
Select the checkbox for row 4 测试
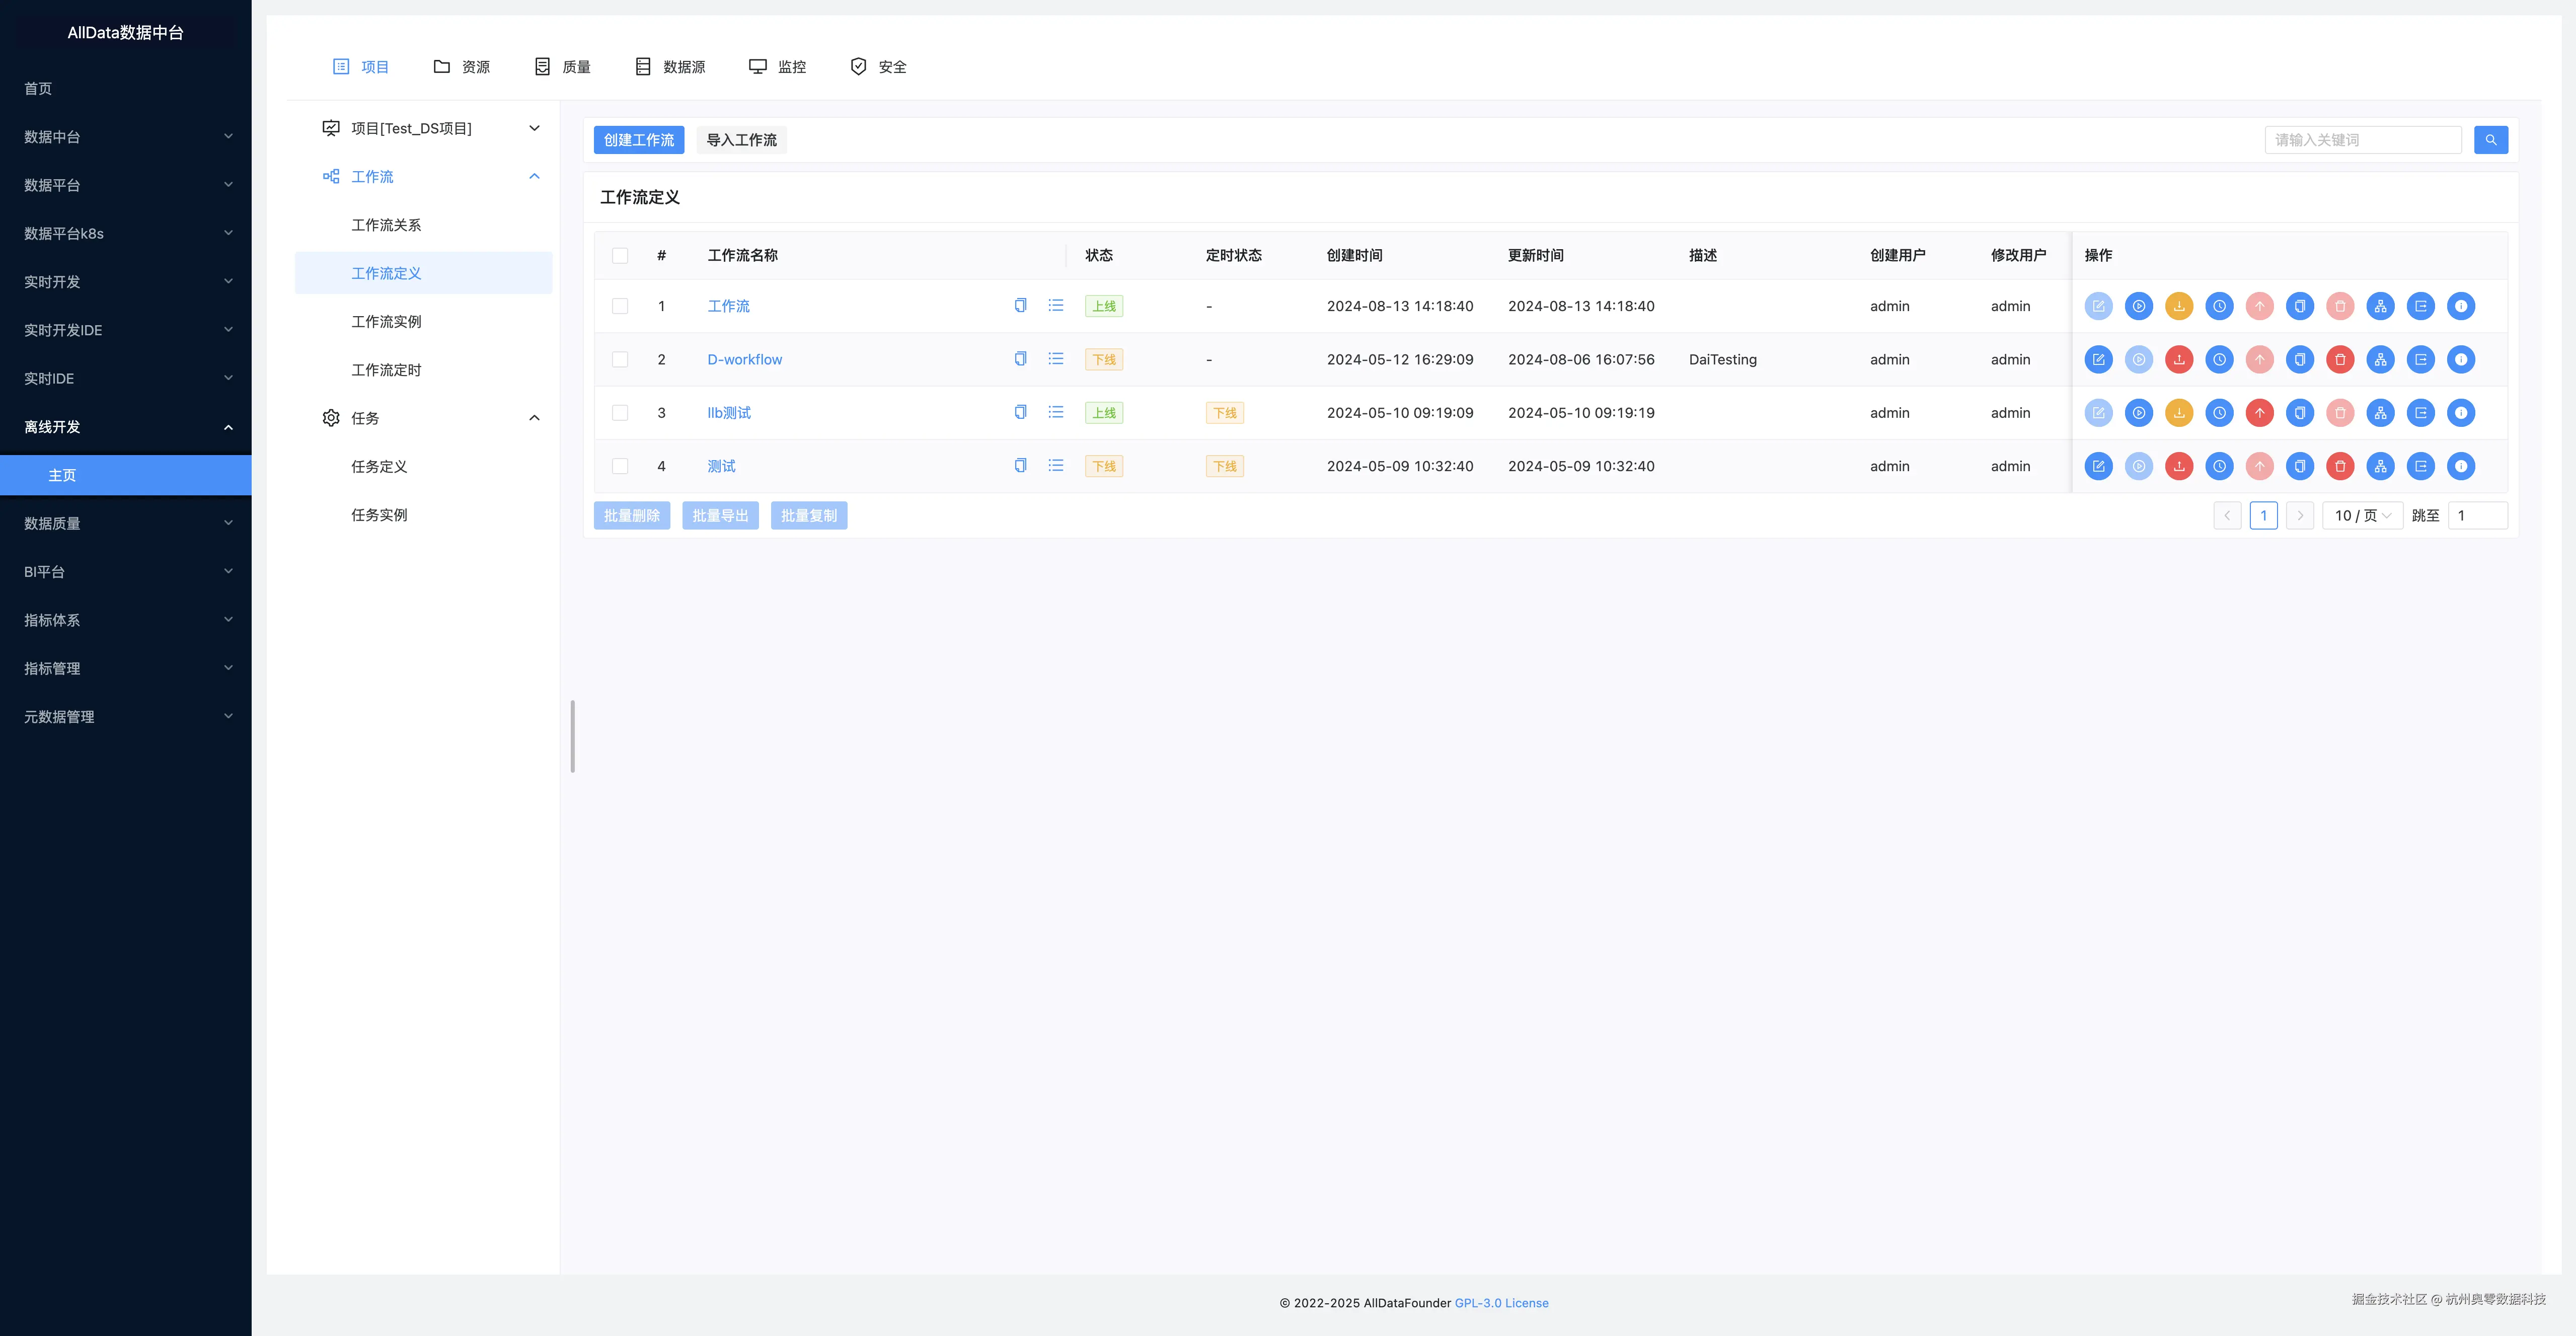click(620, 466)
